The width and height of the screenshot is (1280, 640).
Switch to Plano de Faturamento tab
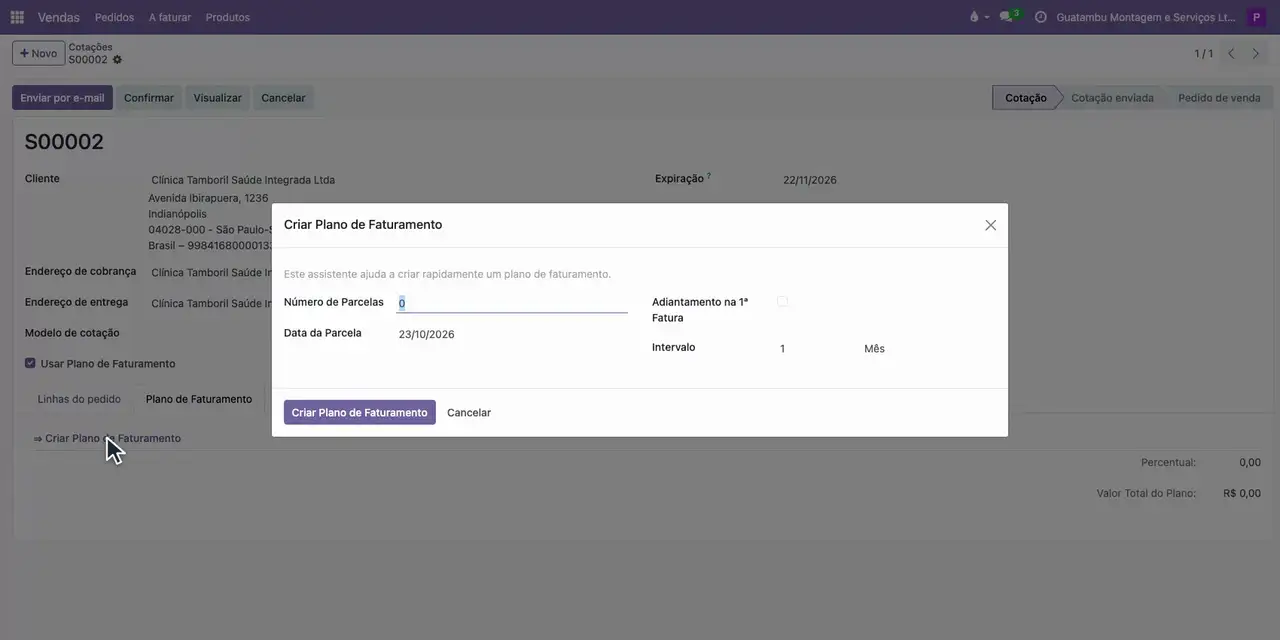click(199, 399)
